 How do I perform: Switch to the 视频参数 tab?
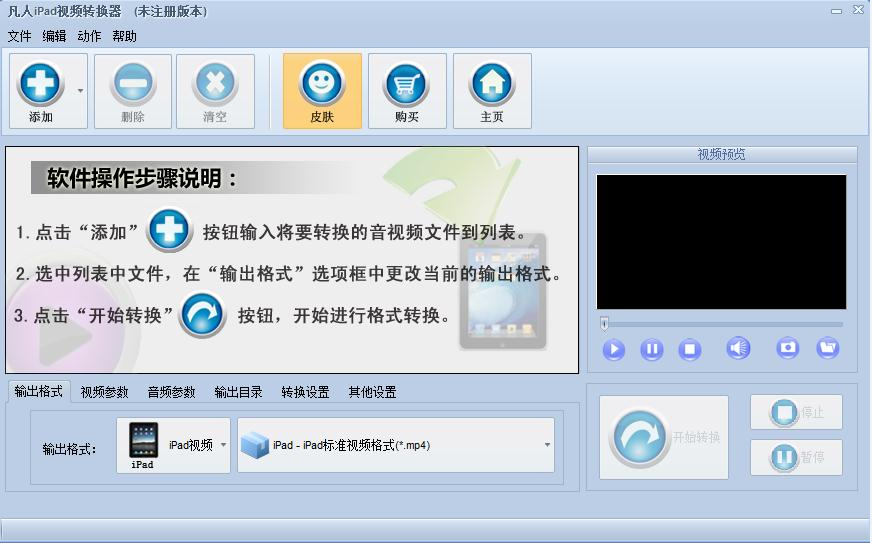coord(104,392)
